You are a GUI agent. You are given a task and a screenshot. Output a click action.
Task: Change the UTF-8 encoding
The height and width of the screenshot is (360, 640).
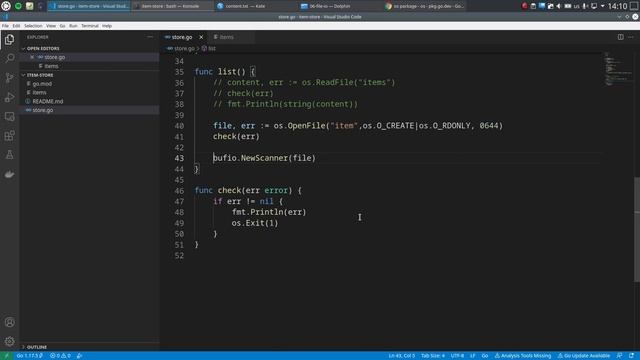[457, 356]
